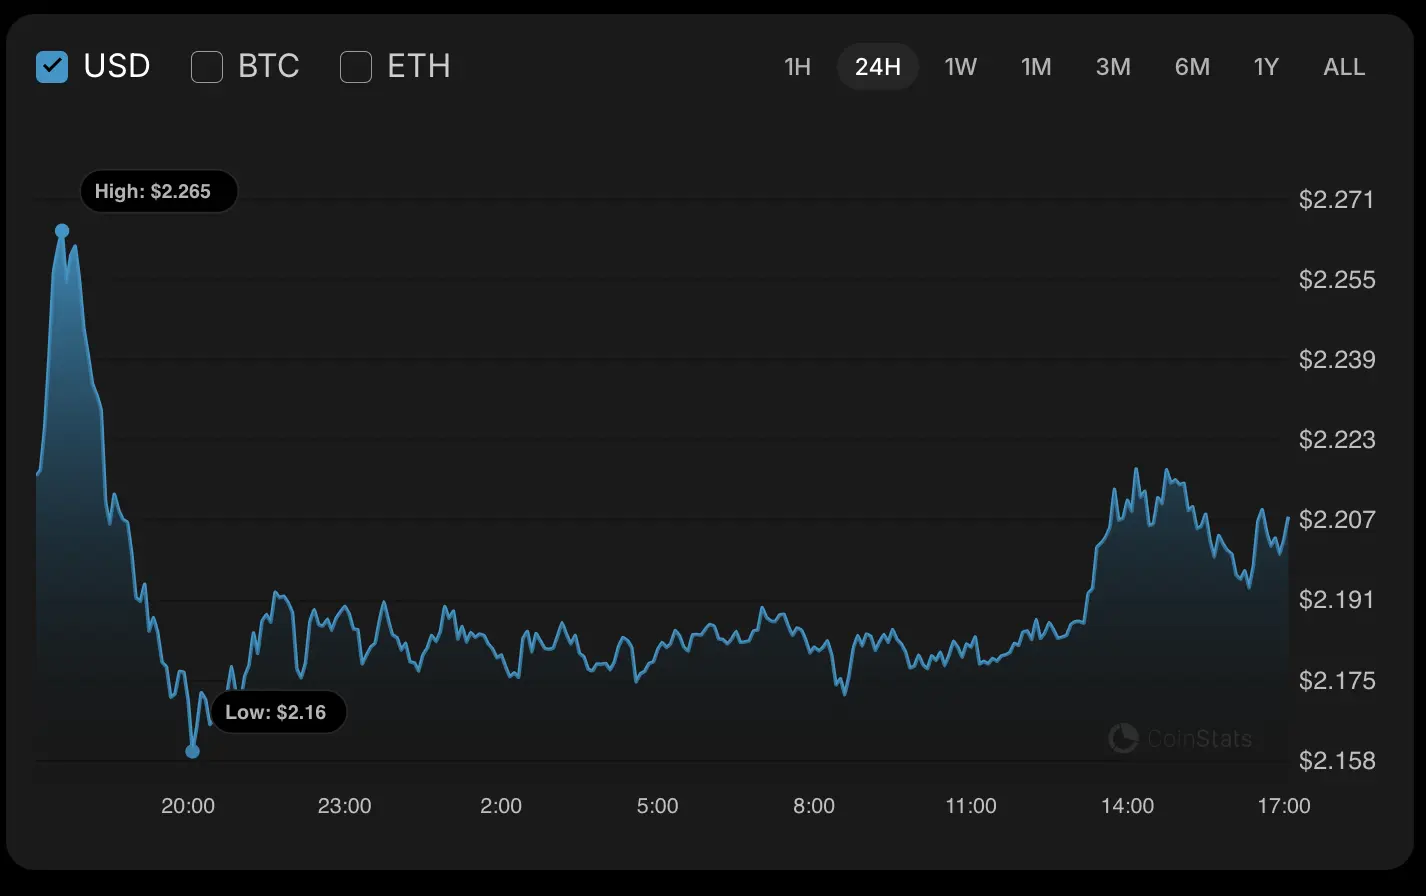Click the CoinStats watermark logo icon
Viewport: 1426px width, 896px height.
(x=1123, y=739)
